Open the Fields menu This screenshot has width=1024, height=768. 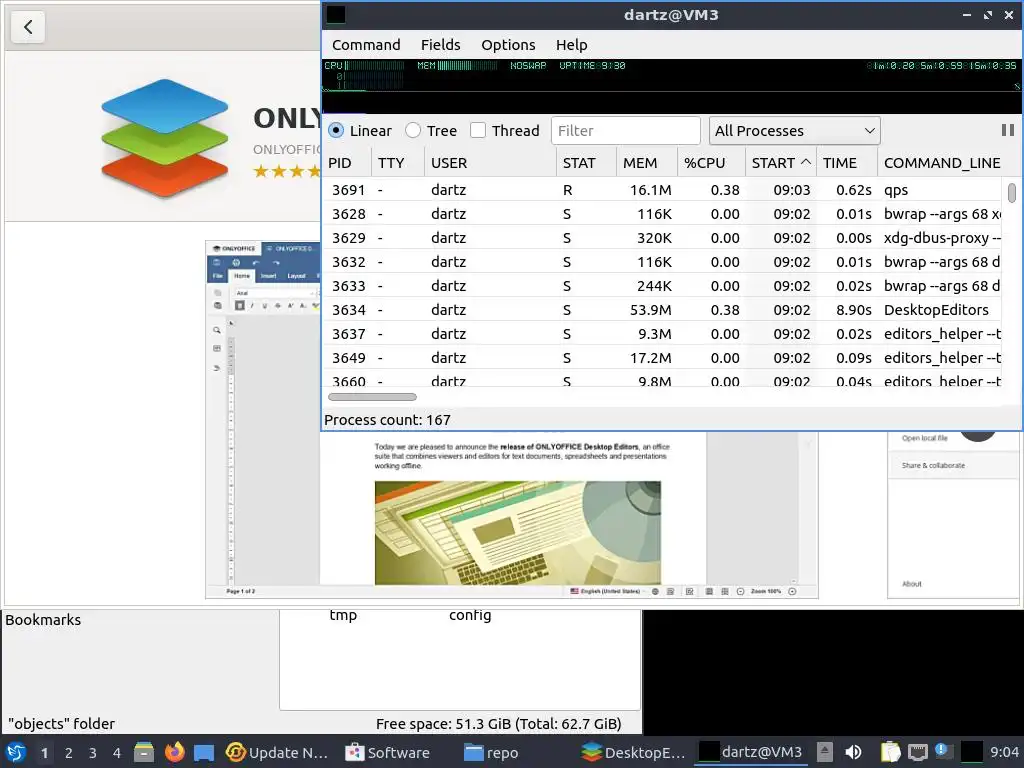click(440, 45)
